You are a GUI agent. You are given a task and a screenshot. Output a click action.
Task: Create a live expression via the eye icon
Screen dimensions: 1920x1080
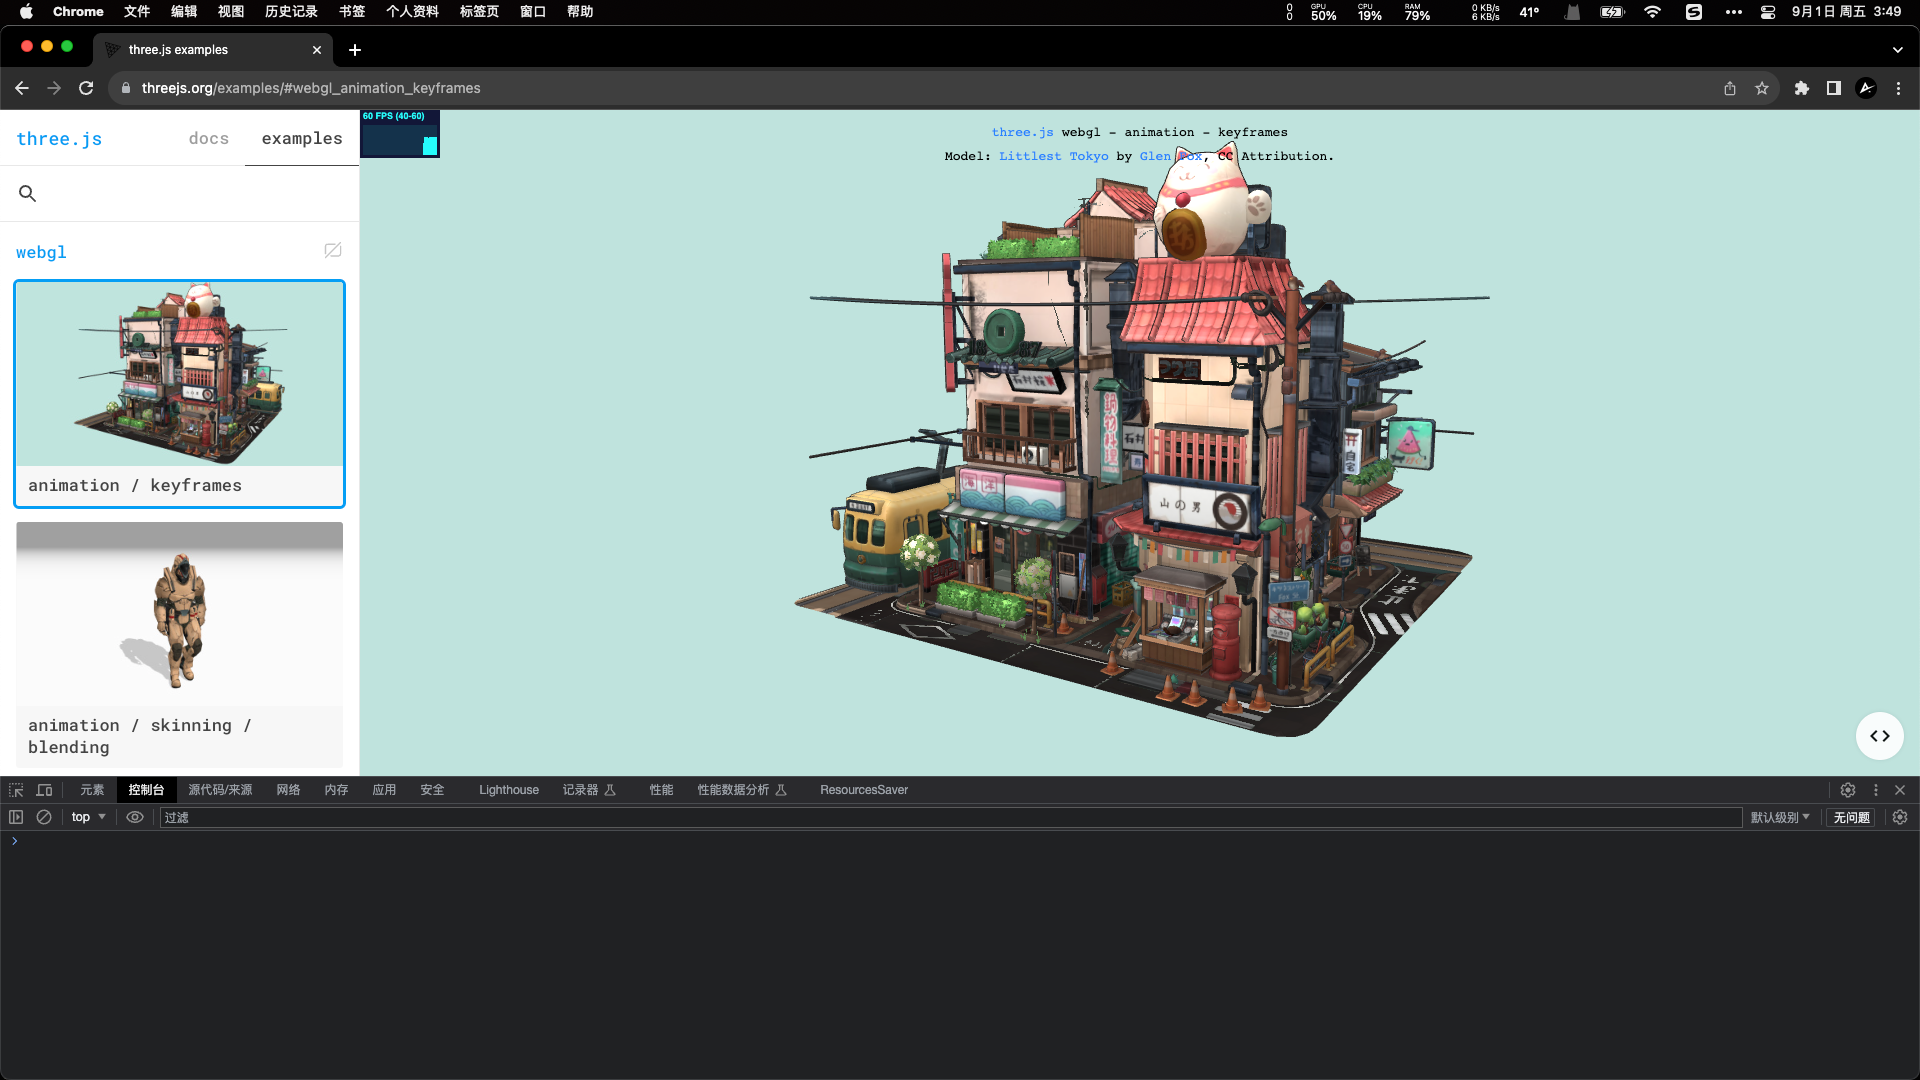[135, 817]
